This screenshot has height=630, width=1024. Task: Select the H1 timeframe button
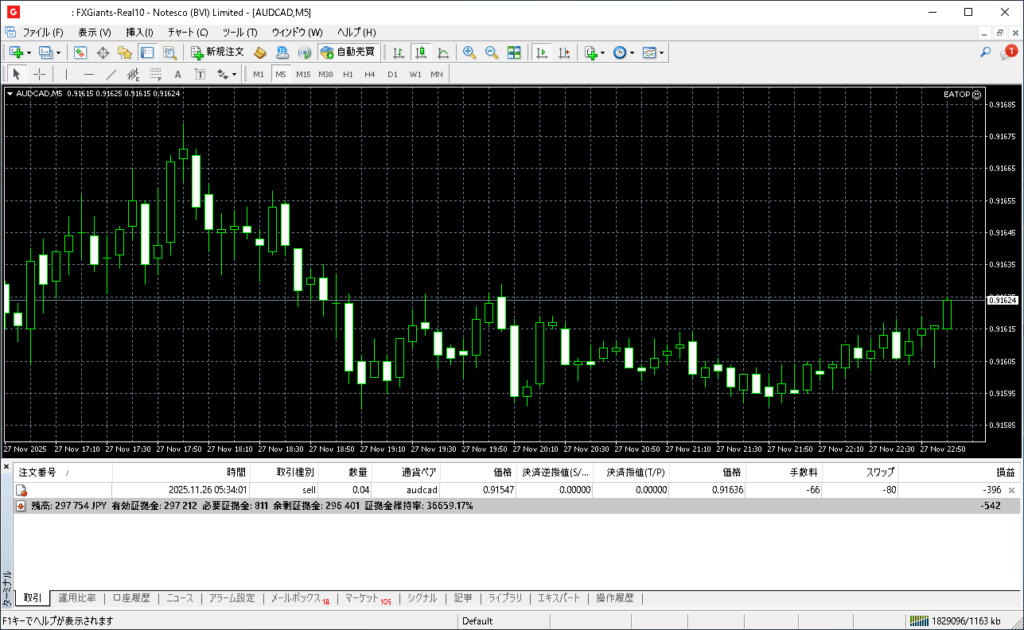coord(348,74)
